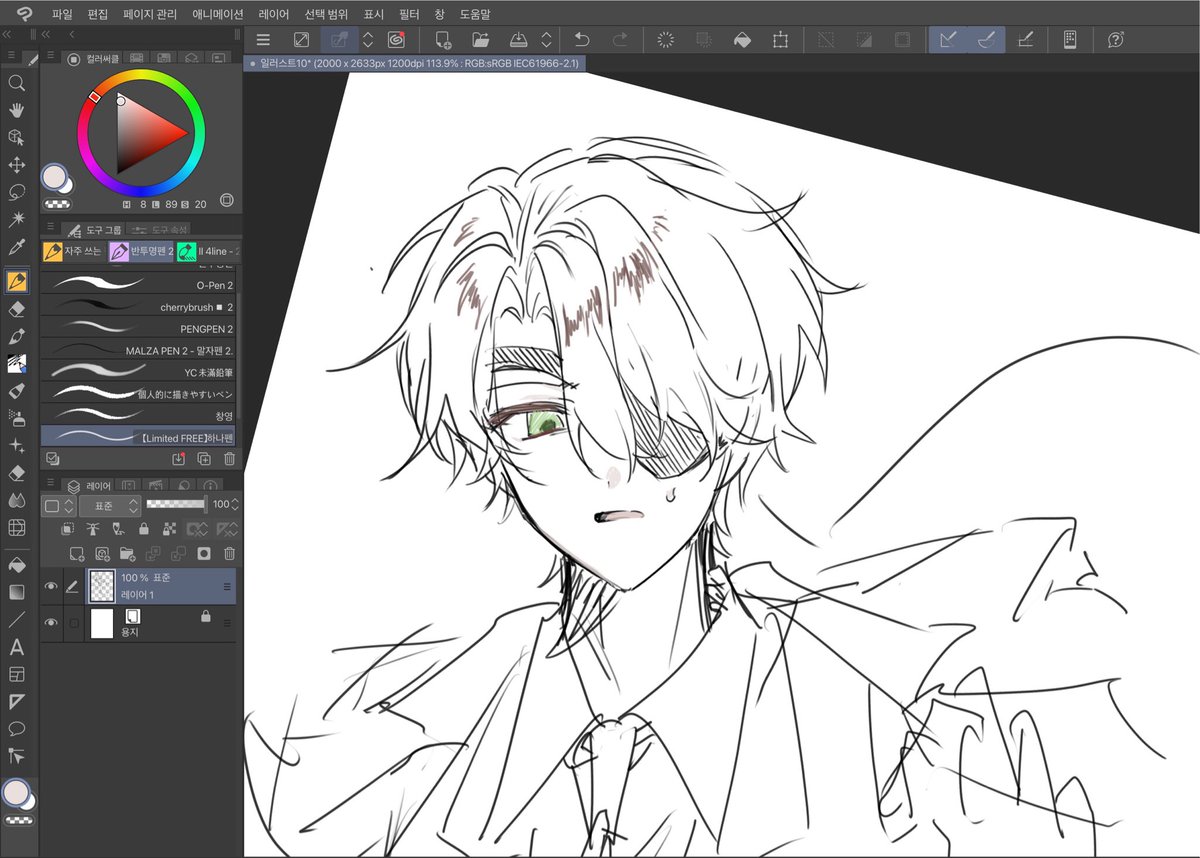
Task: Open the Clip Studio swirl icon
Action: click(x=396, y=40)
